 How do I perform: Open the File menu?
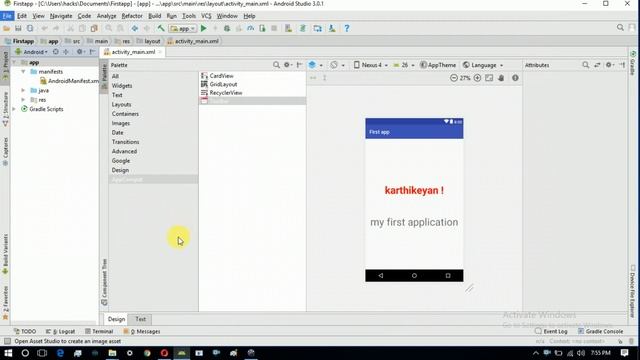coord(7,16)
